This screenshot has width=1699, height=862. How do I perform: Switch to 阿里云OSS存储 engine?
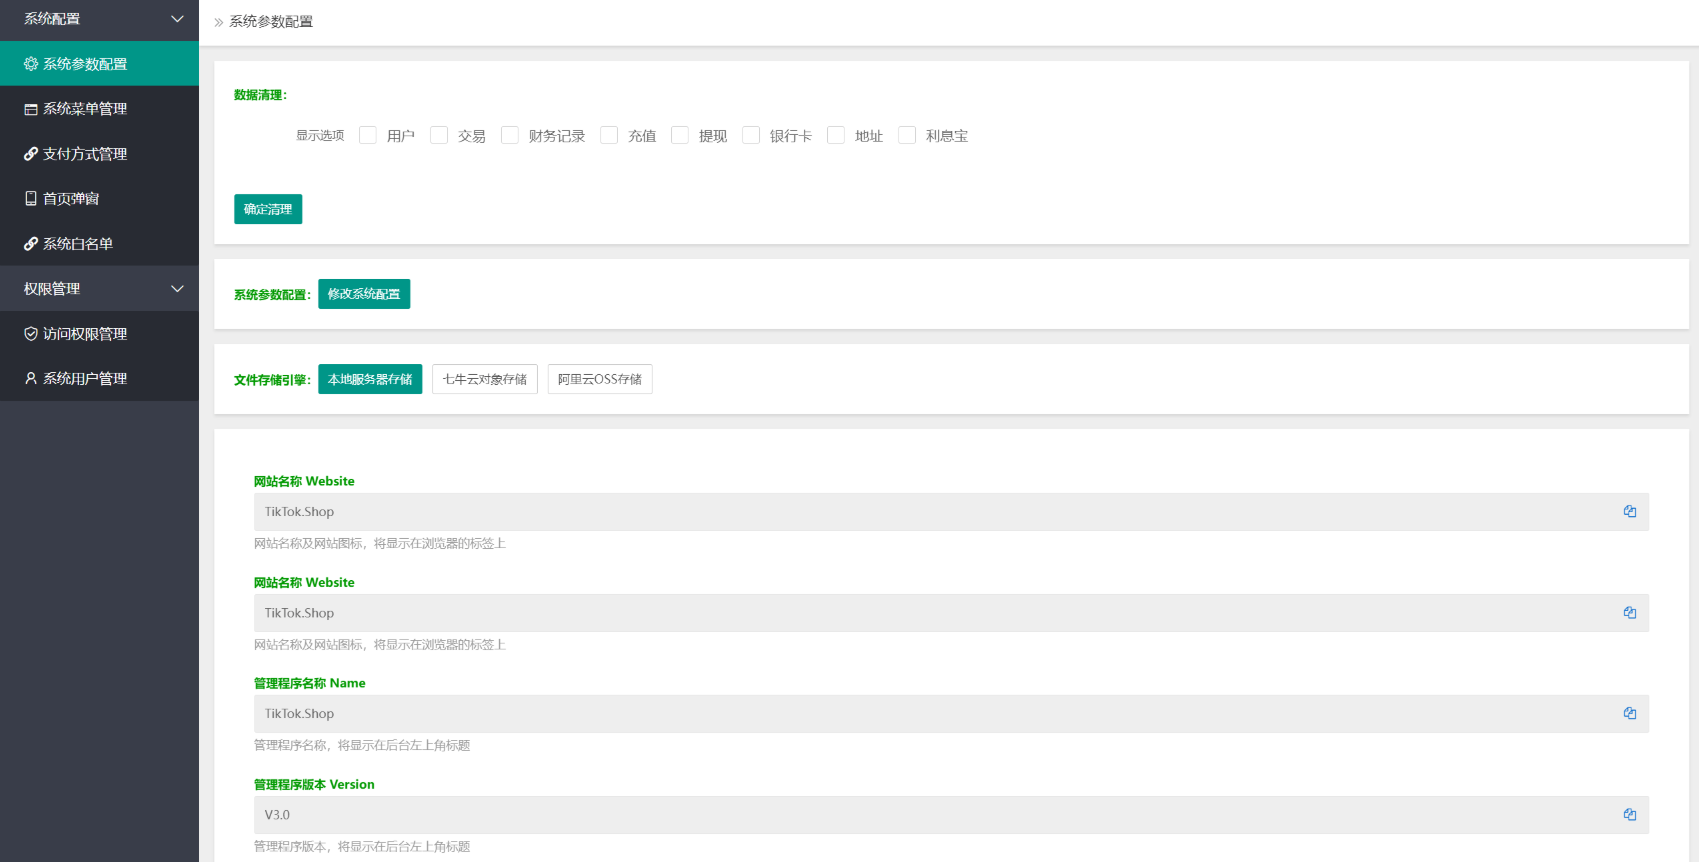pyautogui.click(x=600, y=379)
